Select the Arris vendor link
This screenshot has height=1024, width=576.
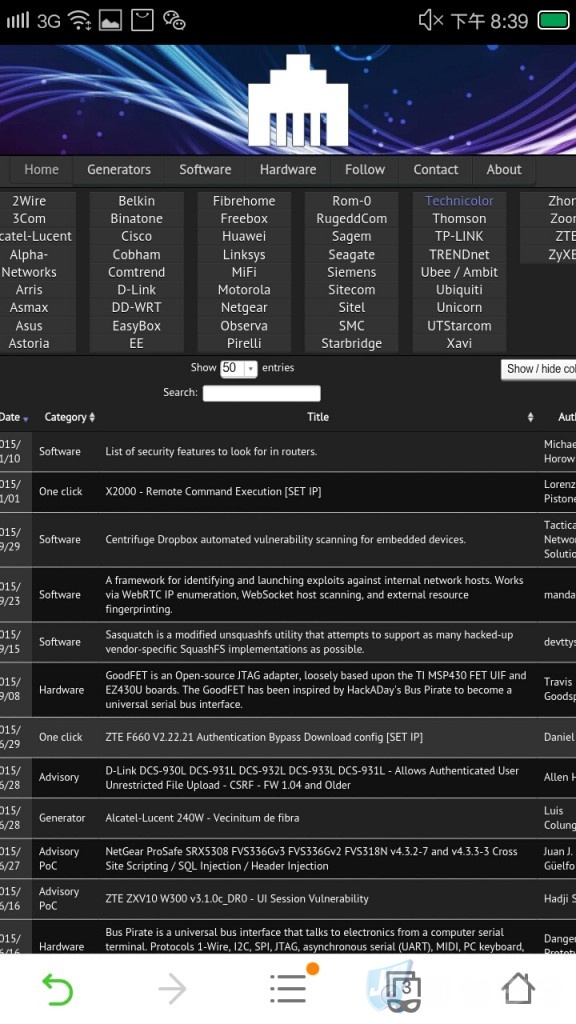29,290
